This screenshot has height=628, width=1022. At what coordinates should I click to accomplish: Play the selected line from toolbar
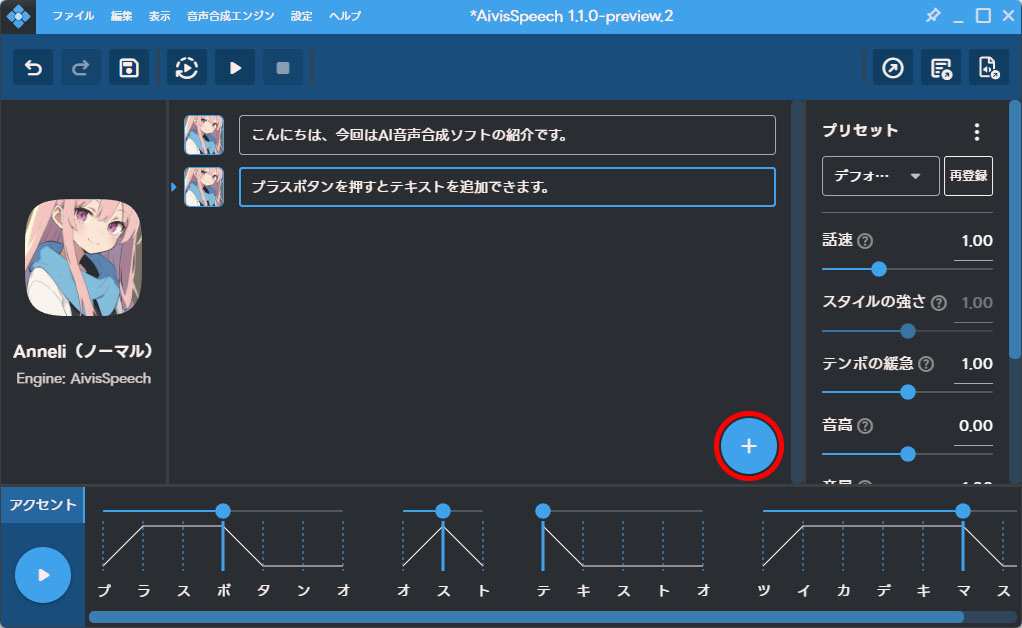tap(235, 67)
